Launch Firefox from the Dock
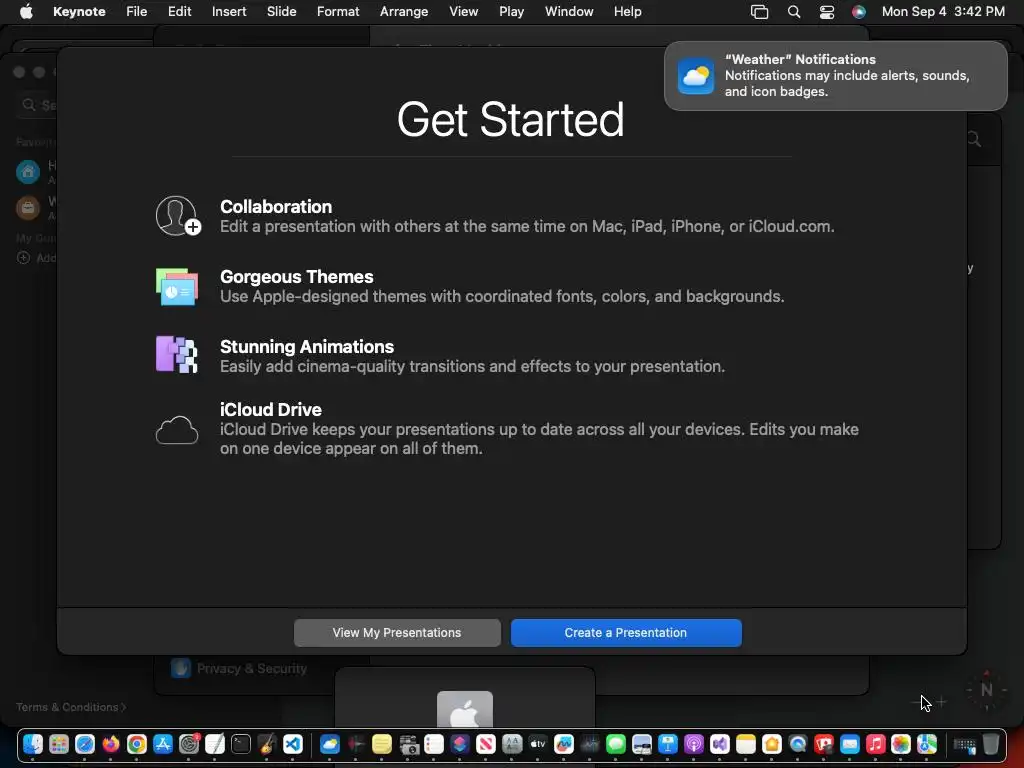Viewport: 1024px width, 768px height. (111, 744)
